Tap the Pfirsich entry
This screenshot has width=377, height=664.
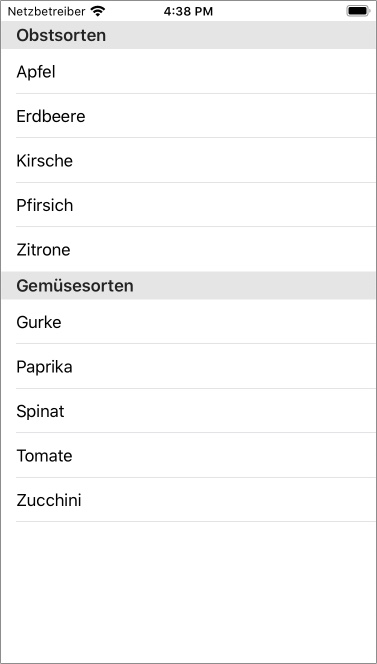tap(188, 205)
